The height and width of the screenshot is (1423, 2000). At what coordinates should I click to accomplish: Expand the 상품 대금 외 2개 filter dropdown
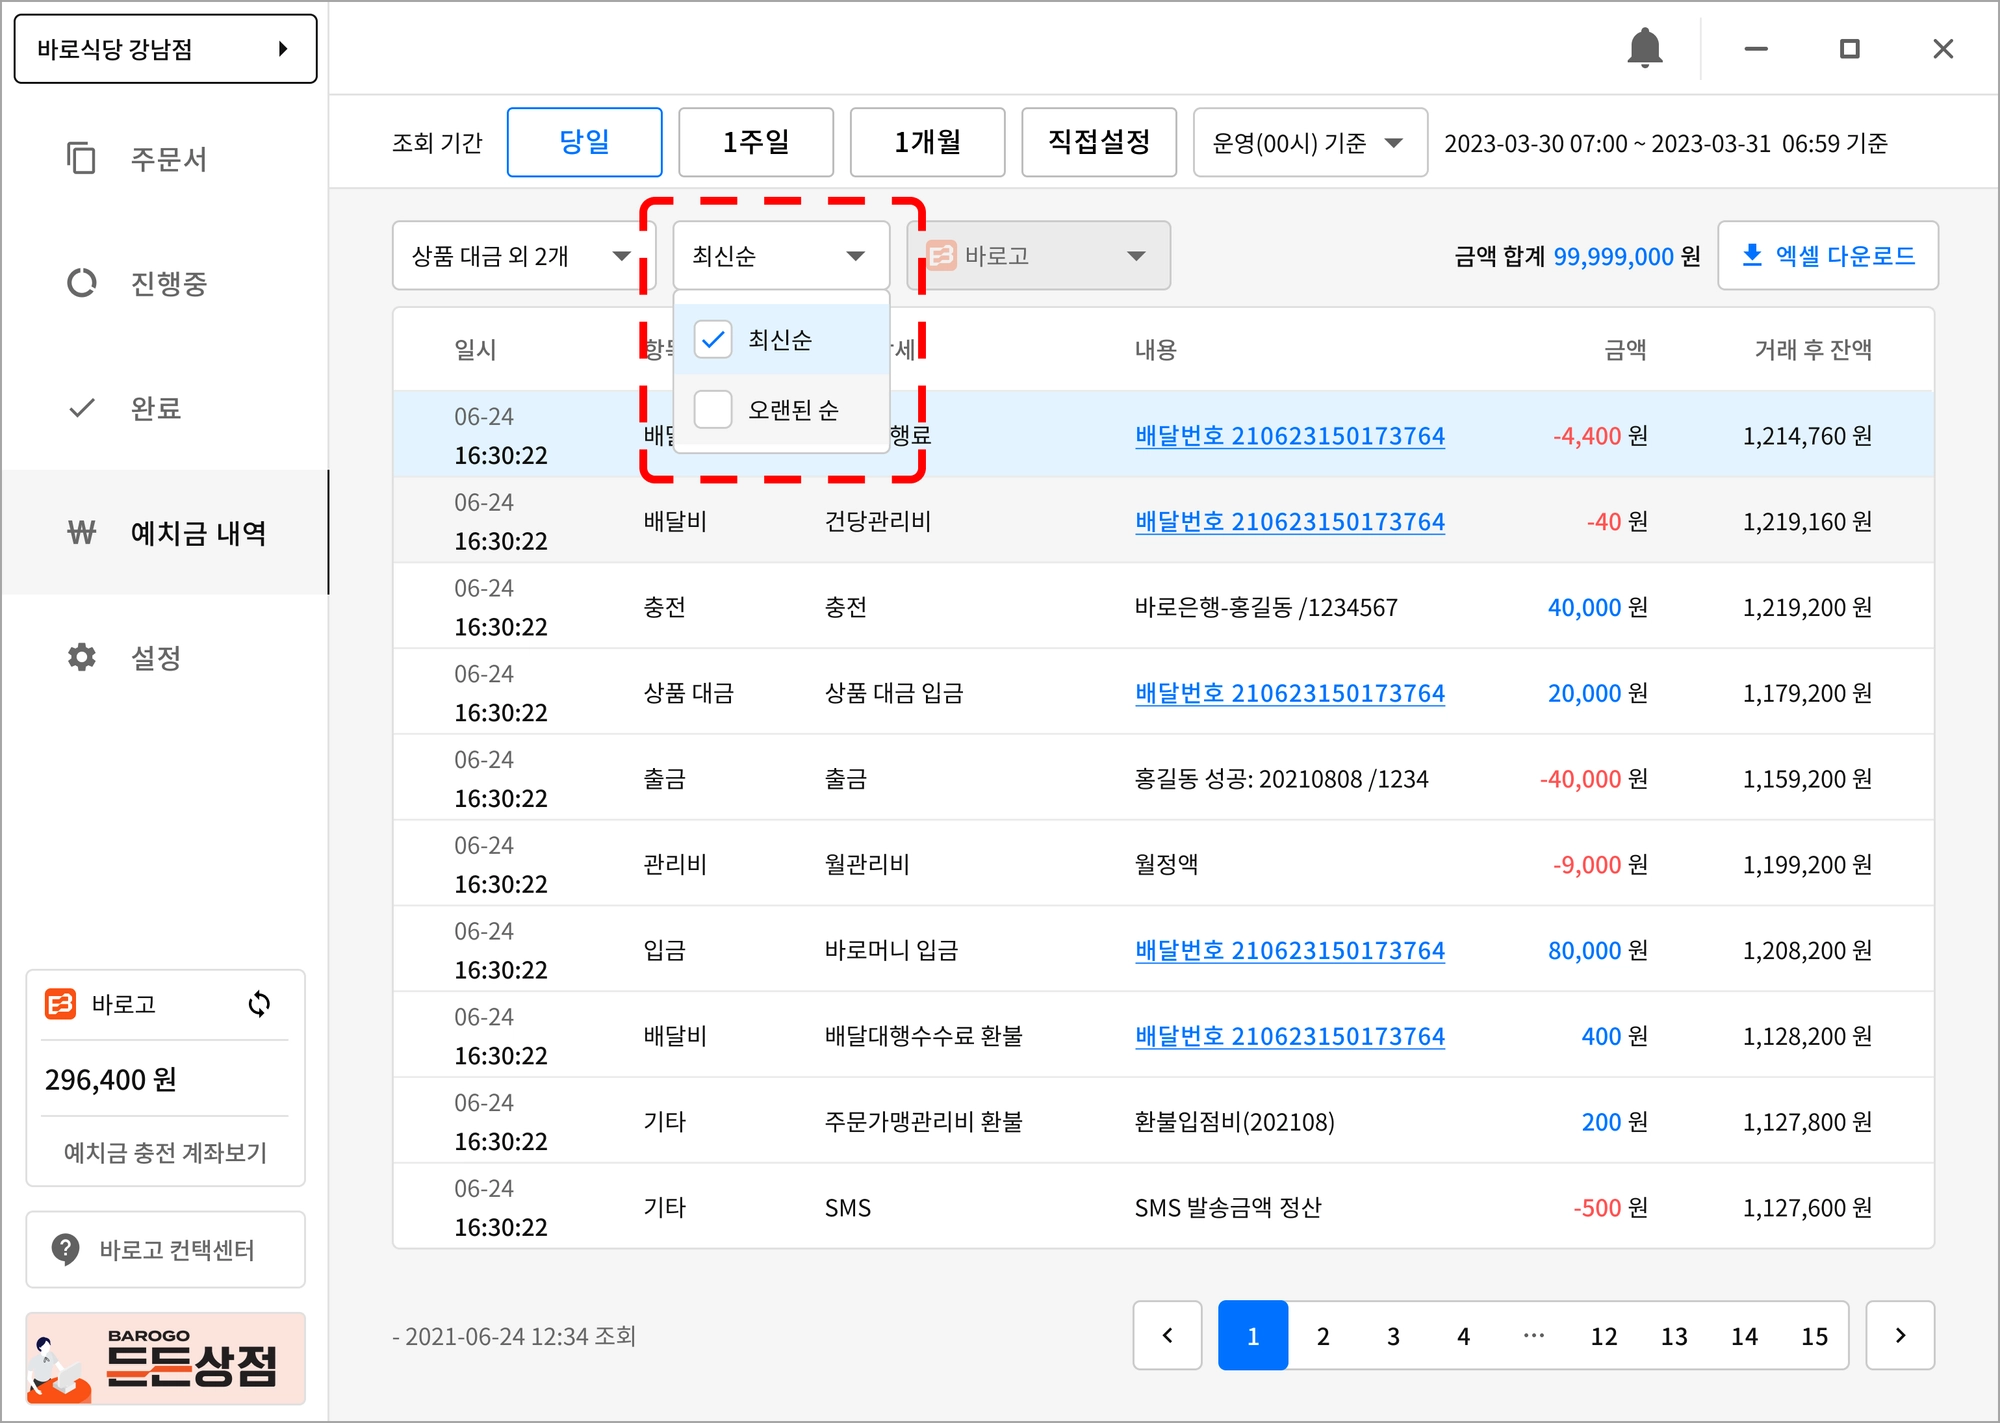click(x=522, y=256)
